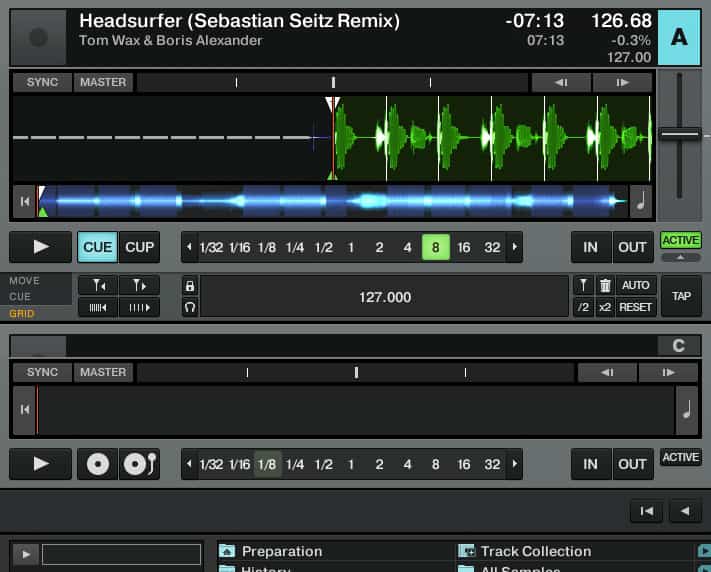This screenshot has height=572, width=711.
Task: Tap tempo with the TAP button
Action: [x=681, y=296]
